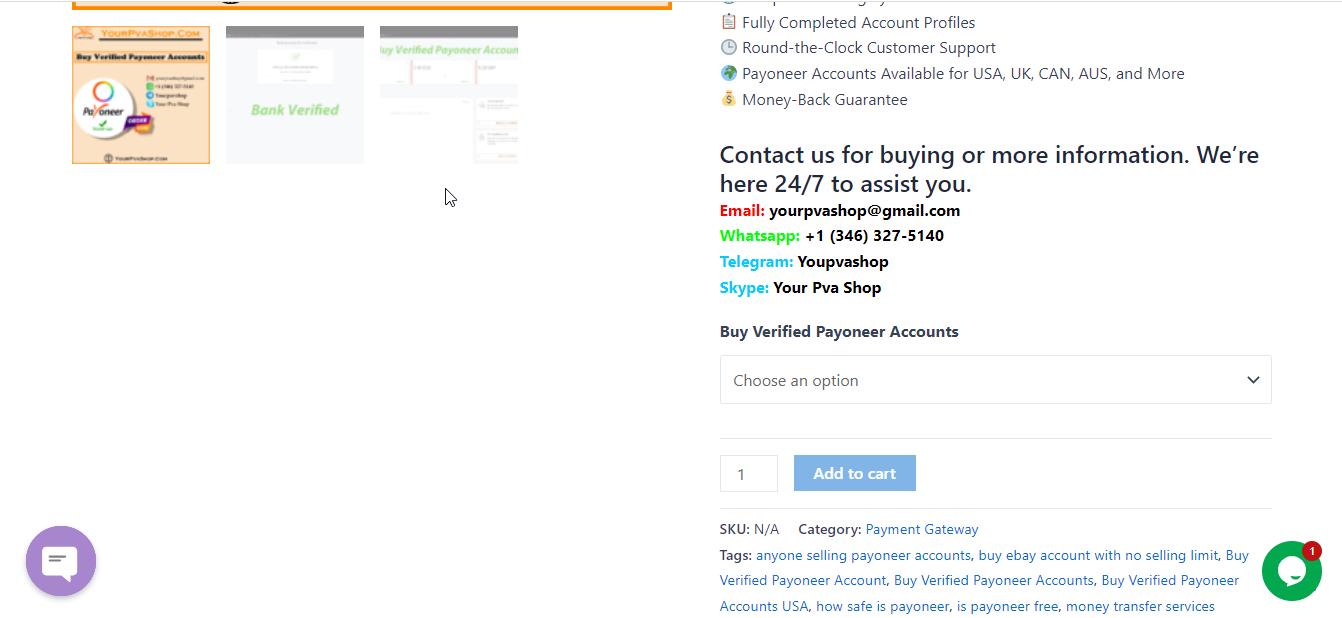
Task: Select the third product gallery thumbnail
Action: coord(449,95)
